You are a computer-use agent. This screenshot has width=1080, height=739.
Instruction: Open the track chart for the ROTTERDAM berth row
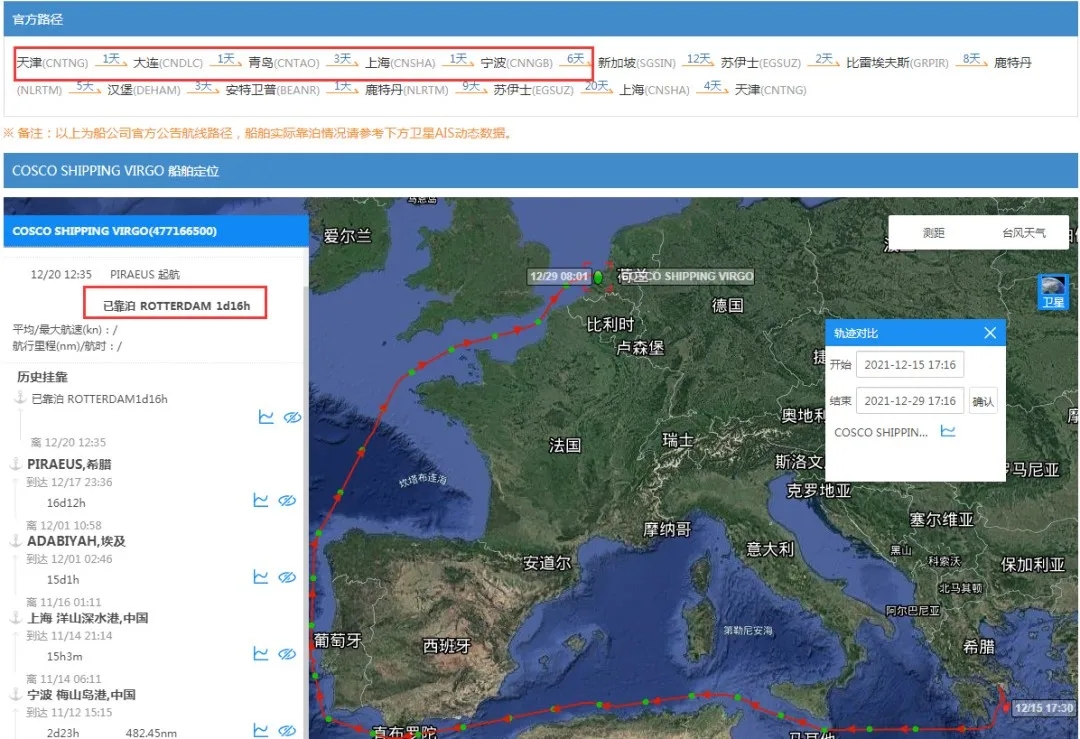coord(266,417)
